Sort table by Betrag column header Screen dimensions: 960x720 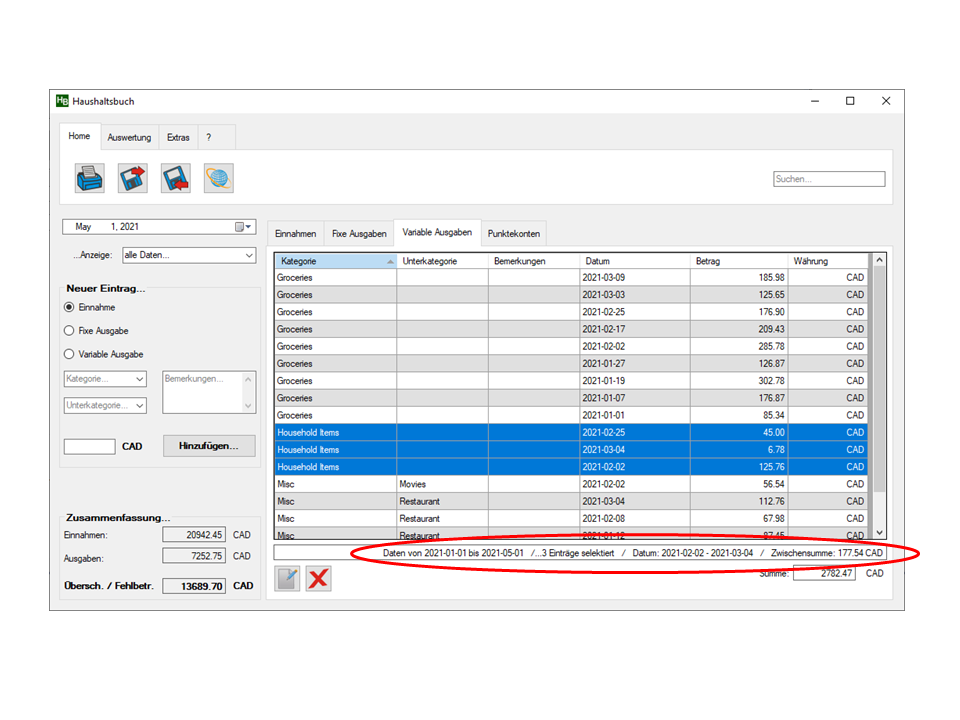(738, 261)
